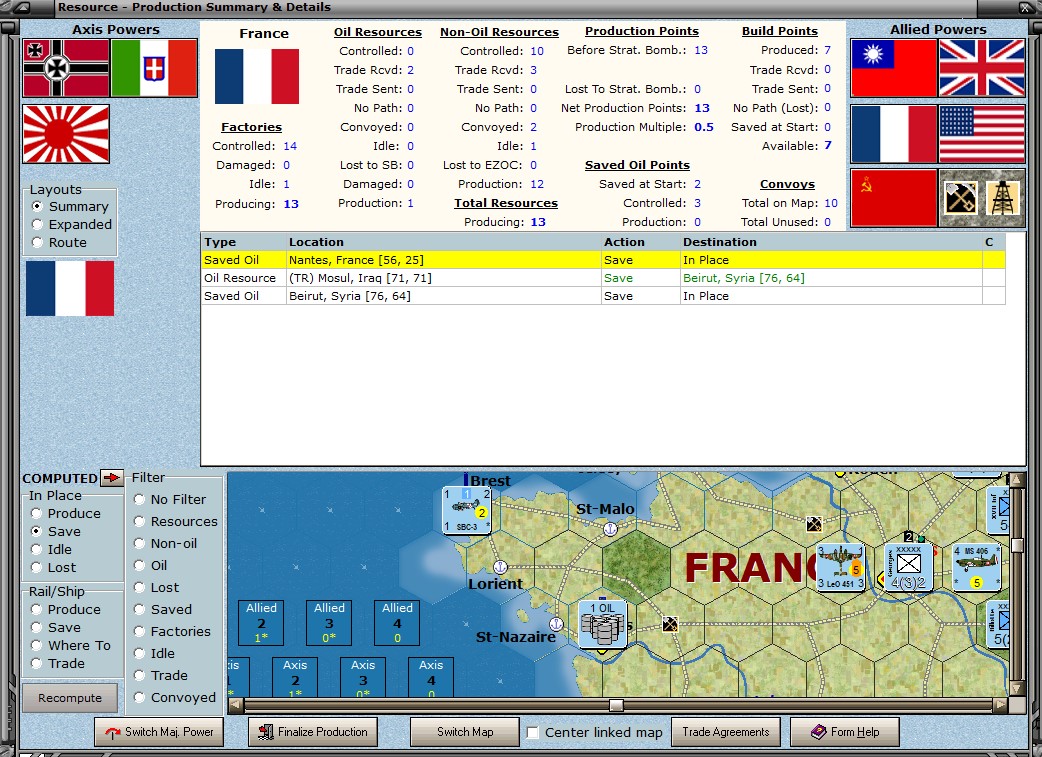1042x757 pixels.
Task: Select the Mosul, Iraq Oil Resource row
Action: [x=603, y=278]
